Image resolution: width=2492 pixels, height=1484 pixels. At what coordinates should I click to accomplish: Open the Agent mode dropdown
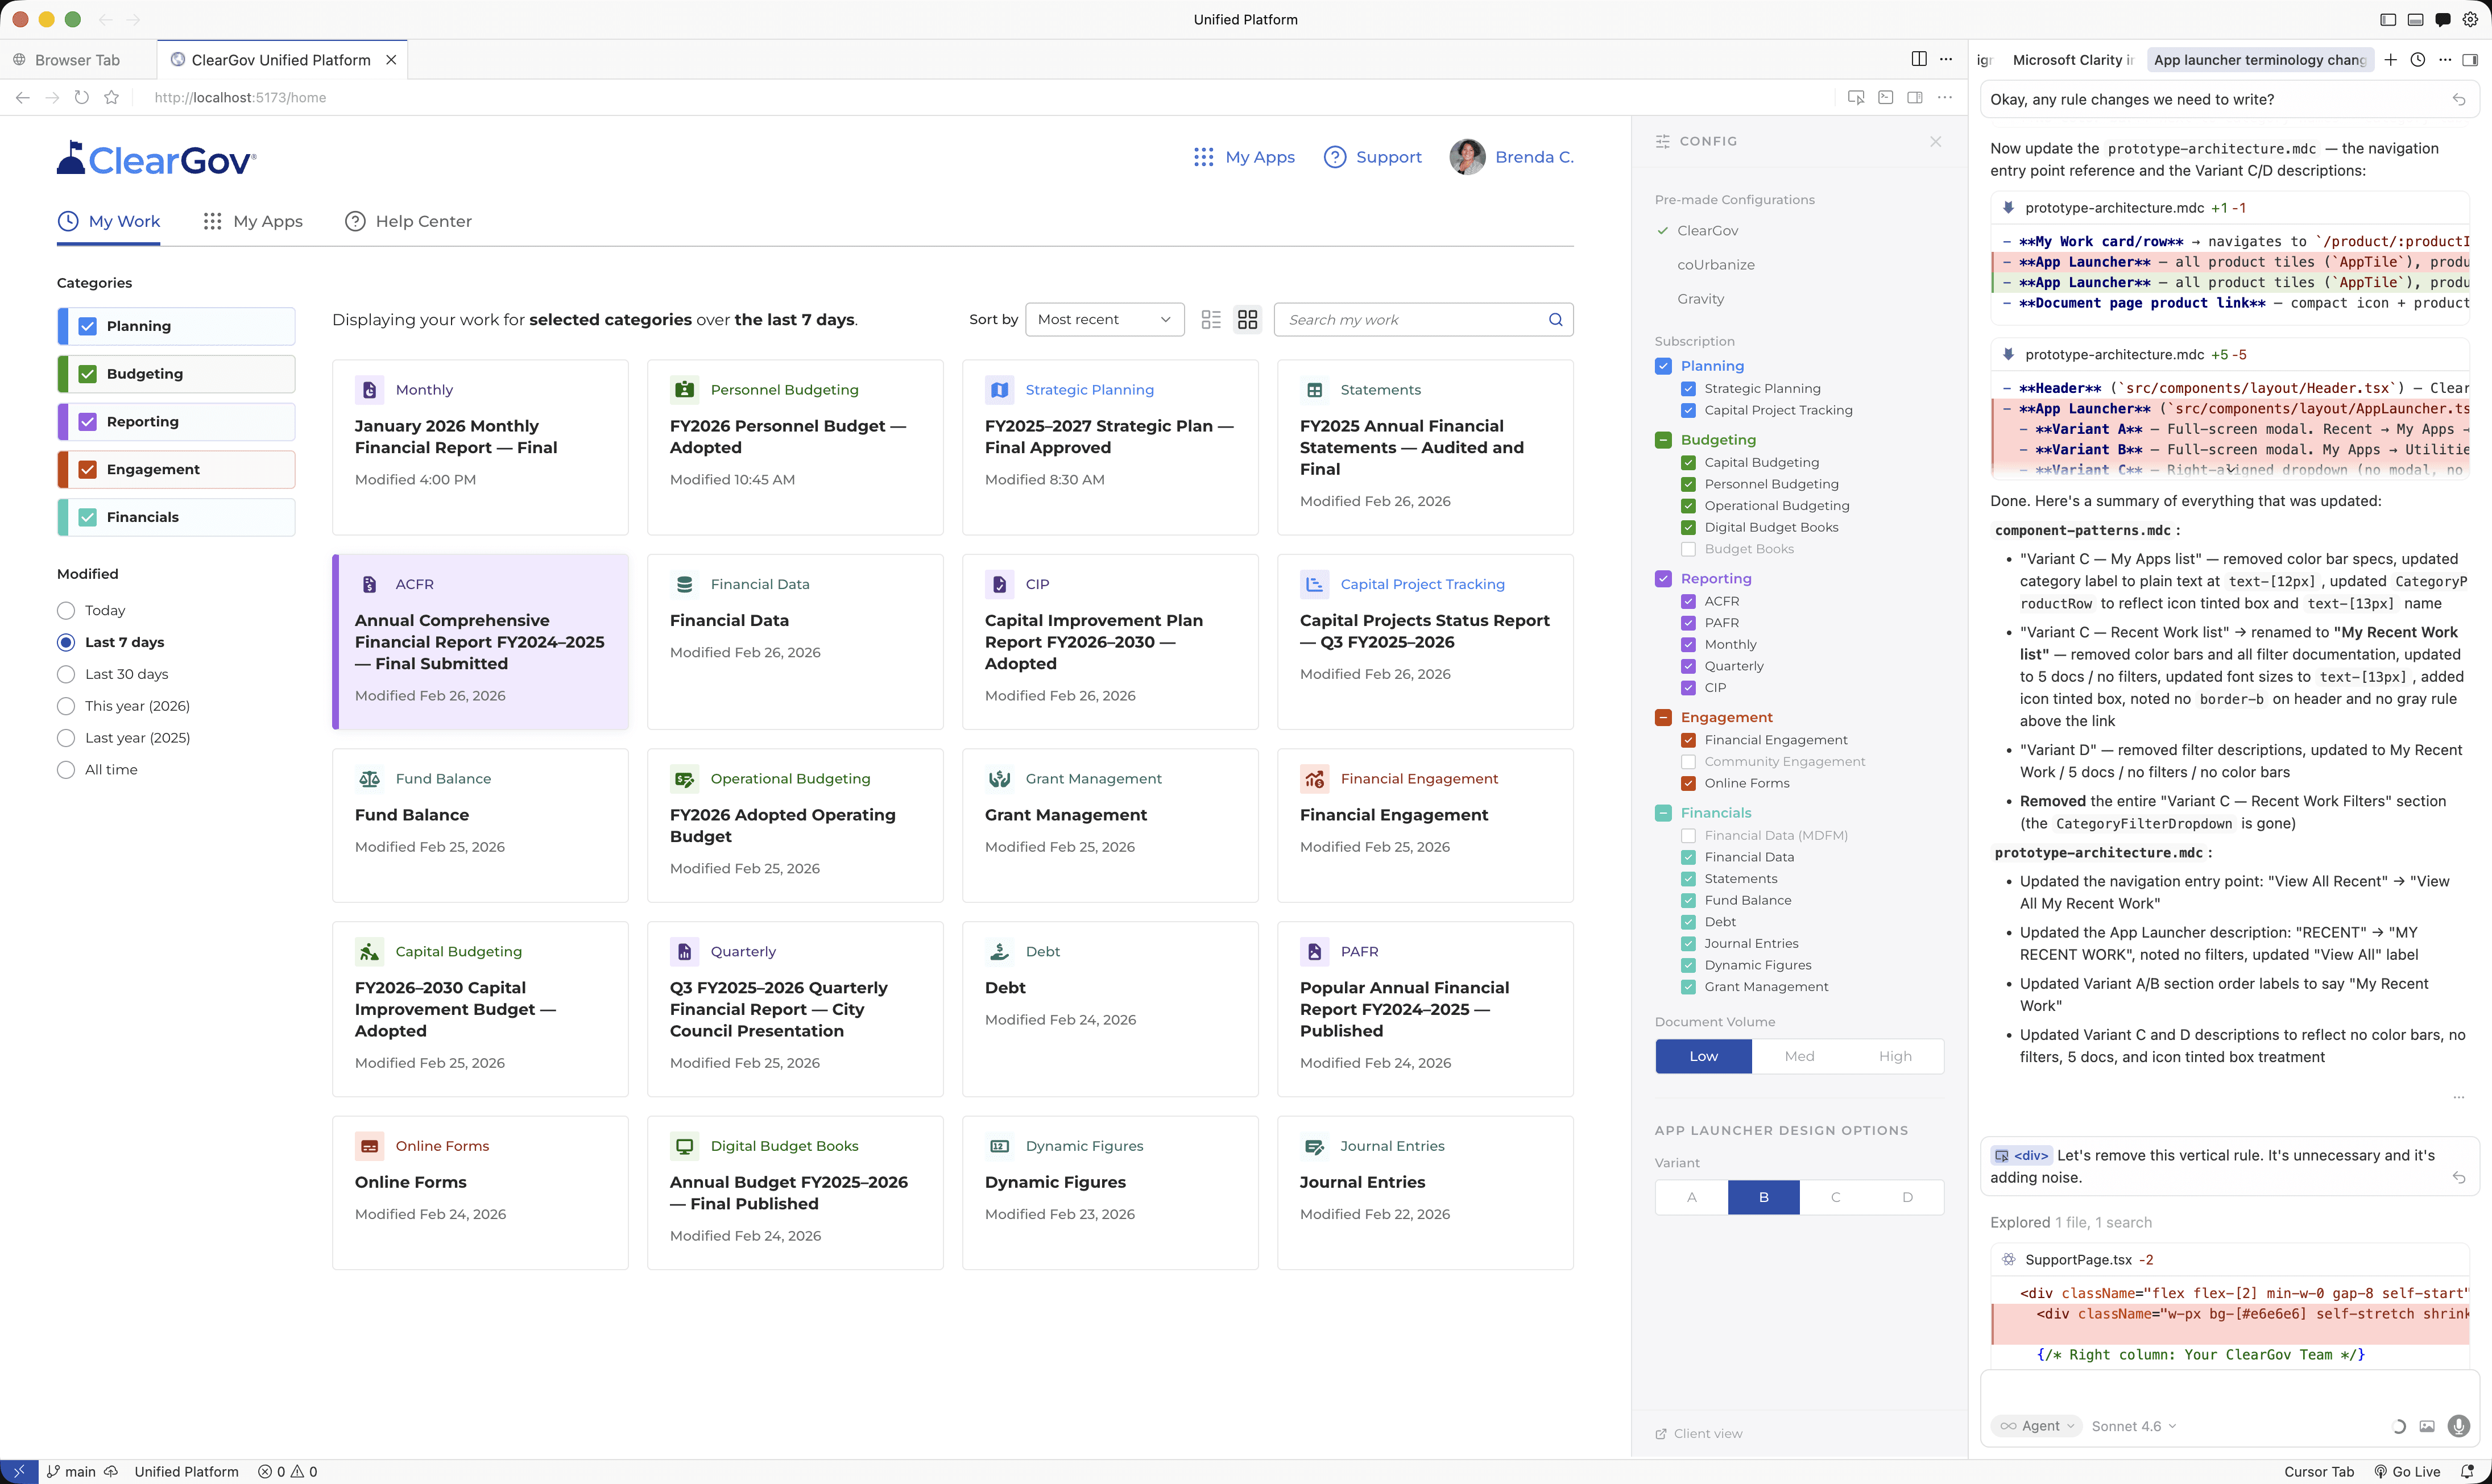2037,1426
